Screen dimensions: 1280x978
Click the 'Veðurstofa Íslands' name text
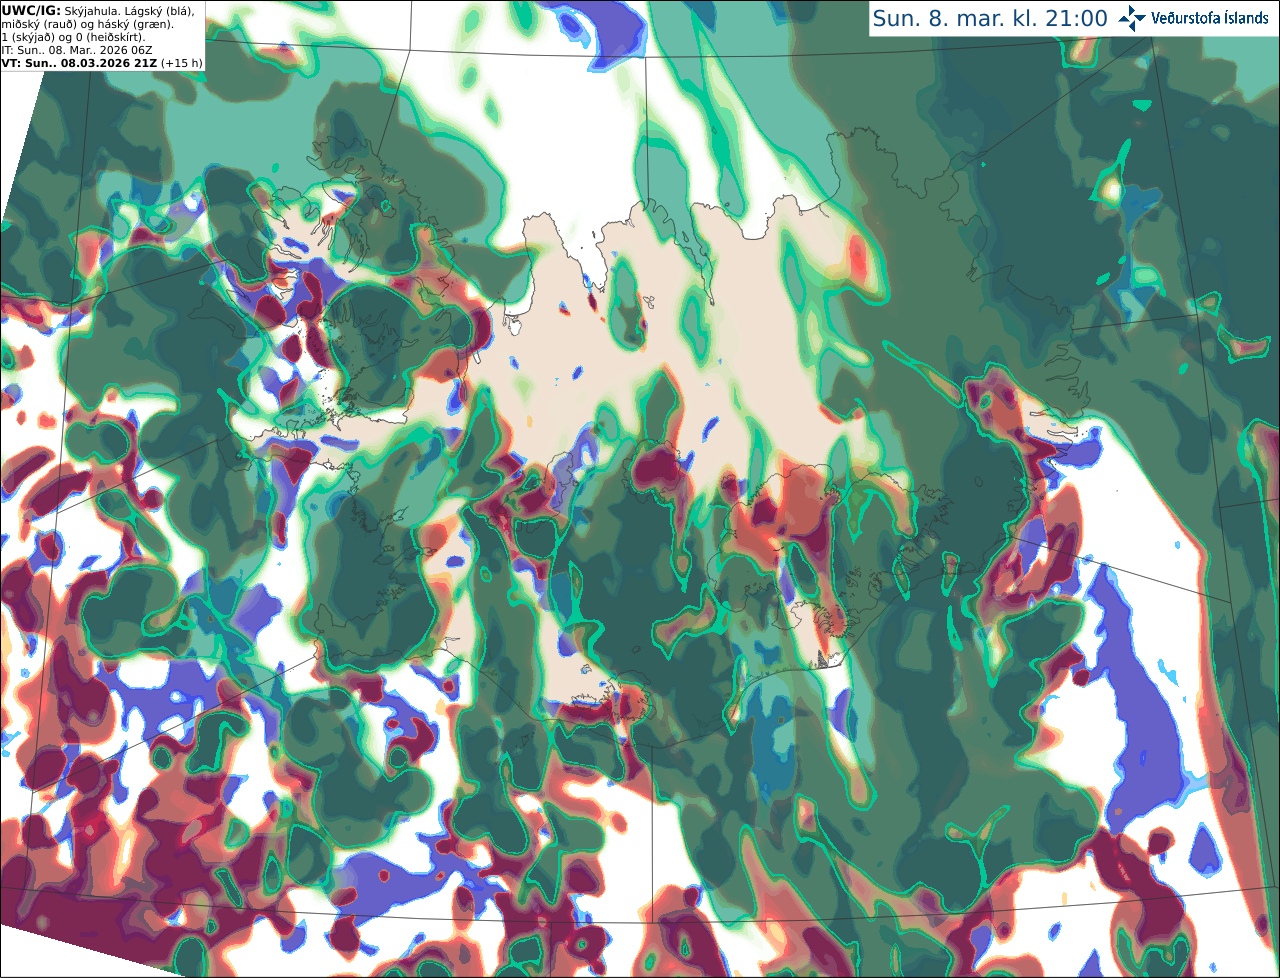coord(1210,18)
